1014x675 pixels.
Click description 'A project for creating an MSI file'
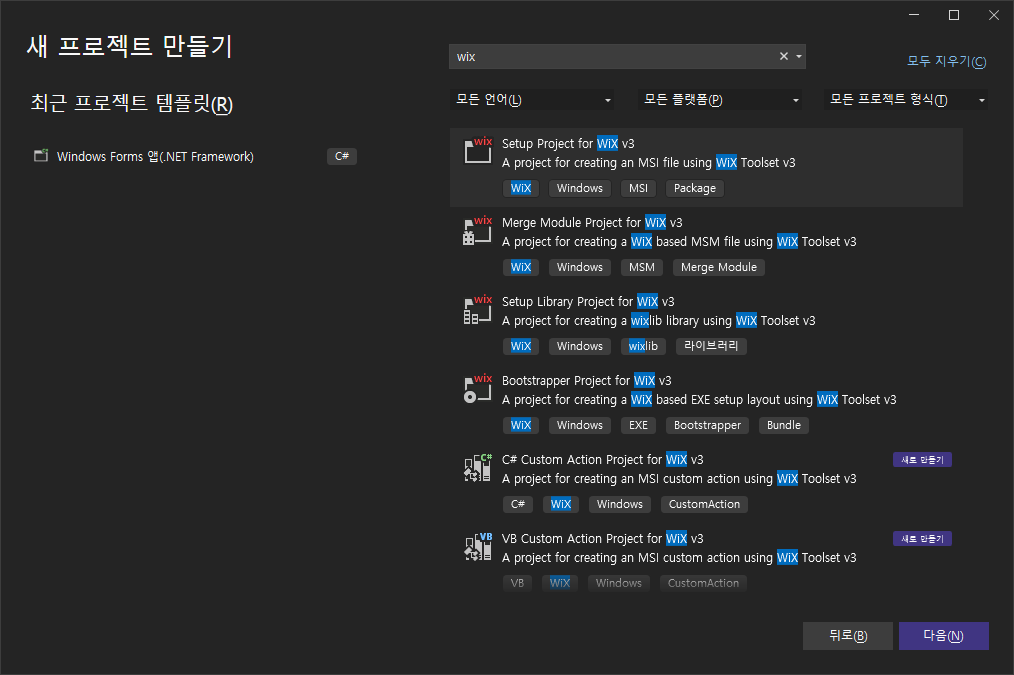click(649, 163)
